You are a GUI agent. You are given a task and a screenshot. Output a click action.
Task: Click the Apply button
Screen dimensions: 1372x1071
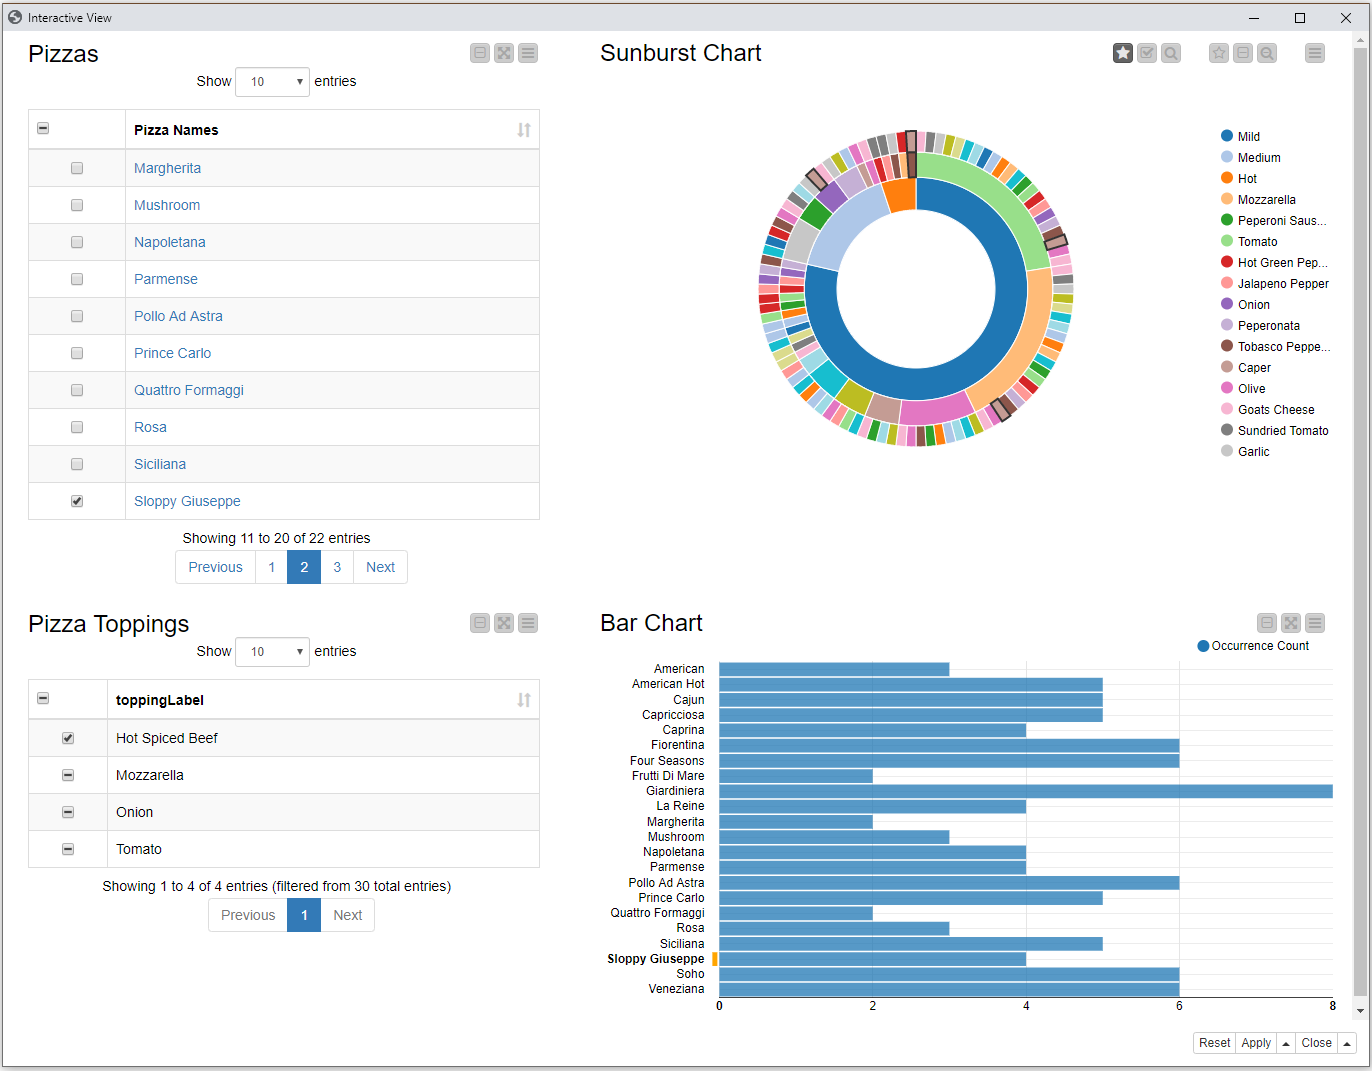point(1256,1043)
